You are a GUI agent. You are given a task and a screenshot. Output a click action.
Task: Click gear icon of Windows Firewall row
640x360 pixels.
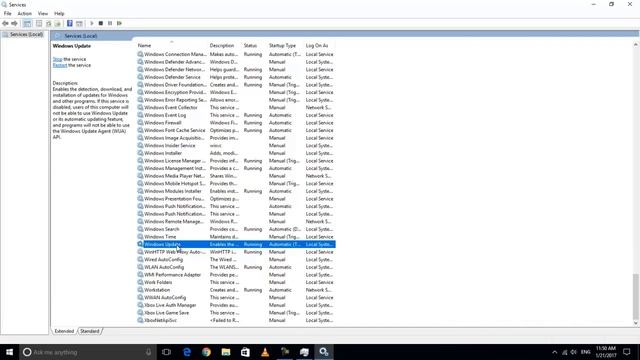[x=140, y=123]
